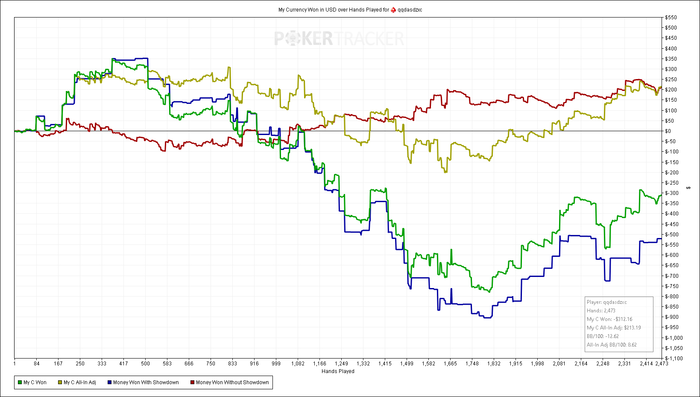Image resolution: width=700 pixels, height=397 pixels.
Task: Click the PokerStars site icon in chart title
Action: pyautogui.click(x=393, y=9)
